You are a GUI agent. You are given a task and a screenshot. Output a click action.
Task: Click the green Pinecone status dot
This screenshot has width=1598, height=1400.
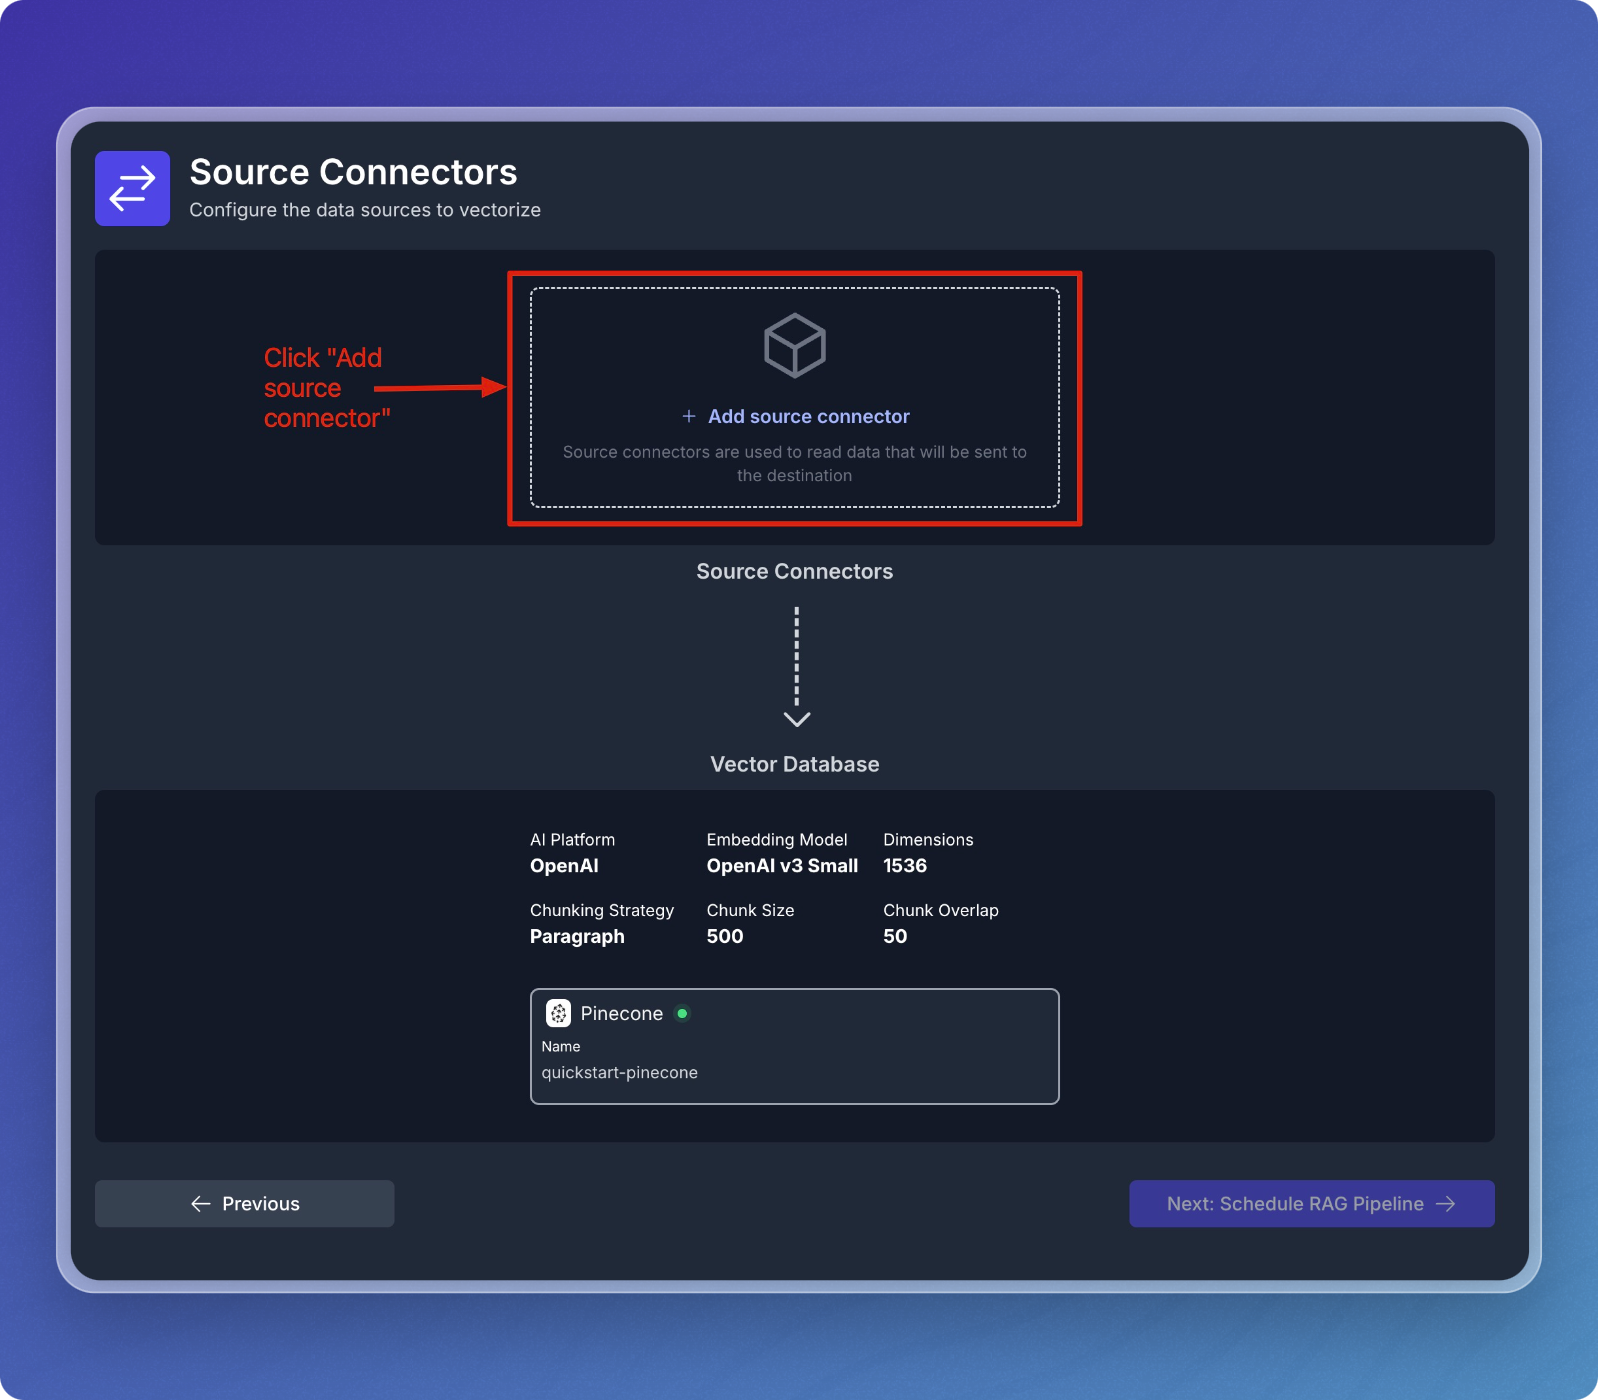pos(682,1013)
